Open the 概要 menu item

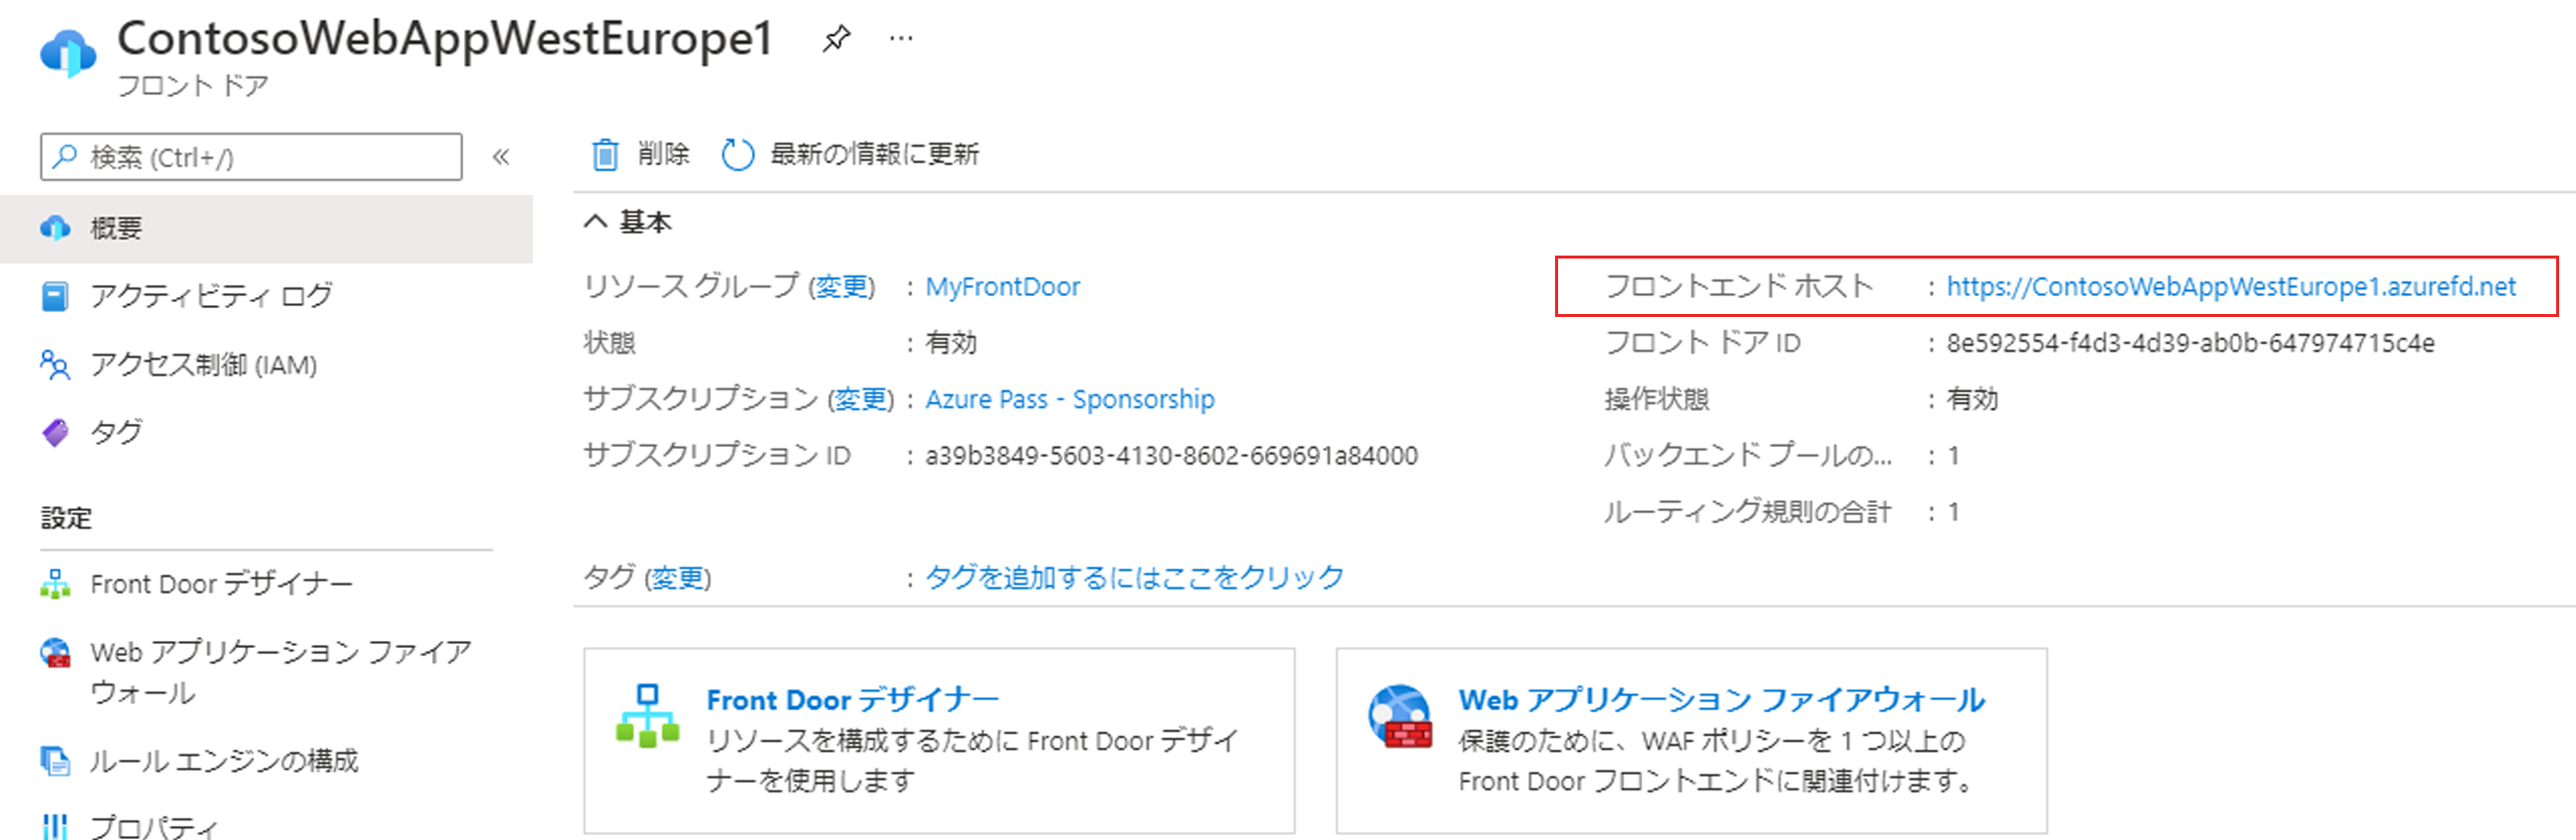(x=266, y=229)
